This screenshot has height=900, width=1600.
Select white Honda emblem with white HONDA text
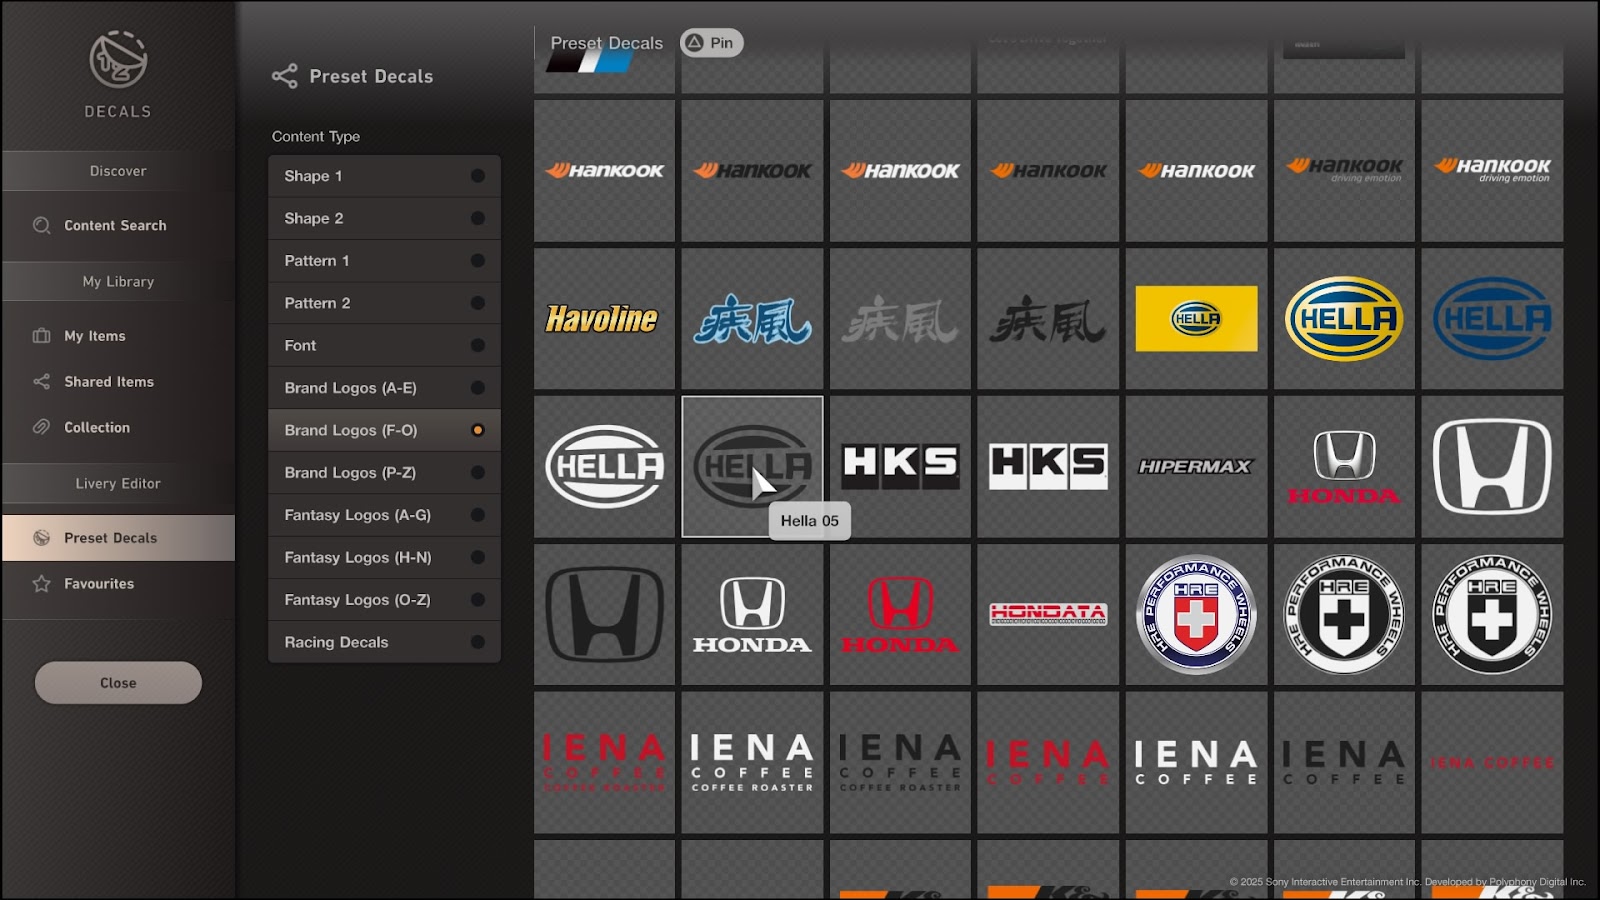click(x=752, y=615)
